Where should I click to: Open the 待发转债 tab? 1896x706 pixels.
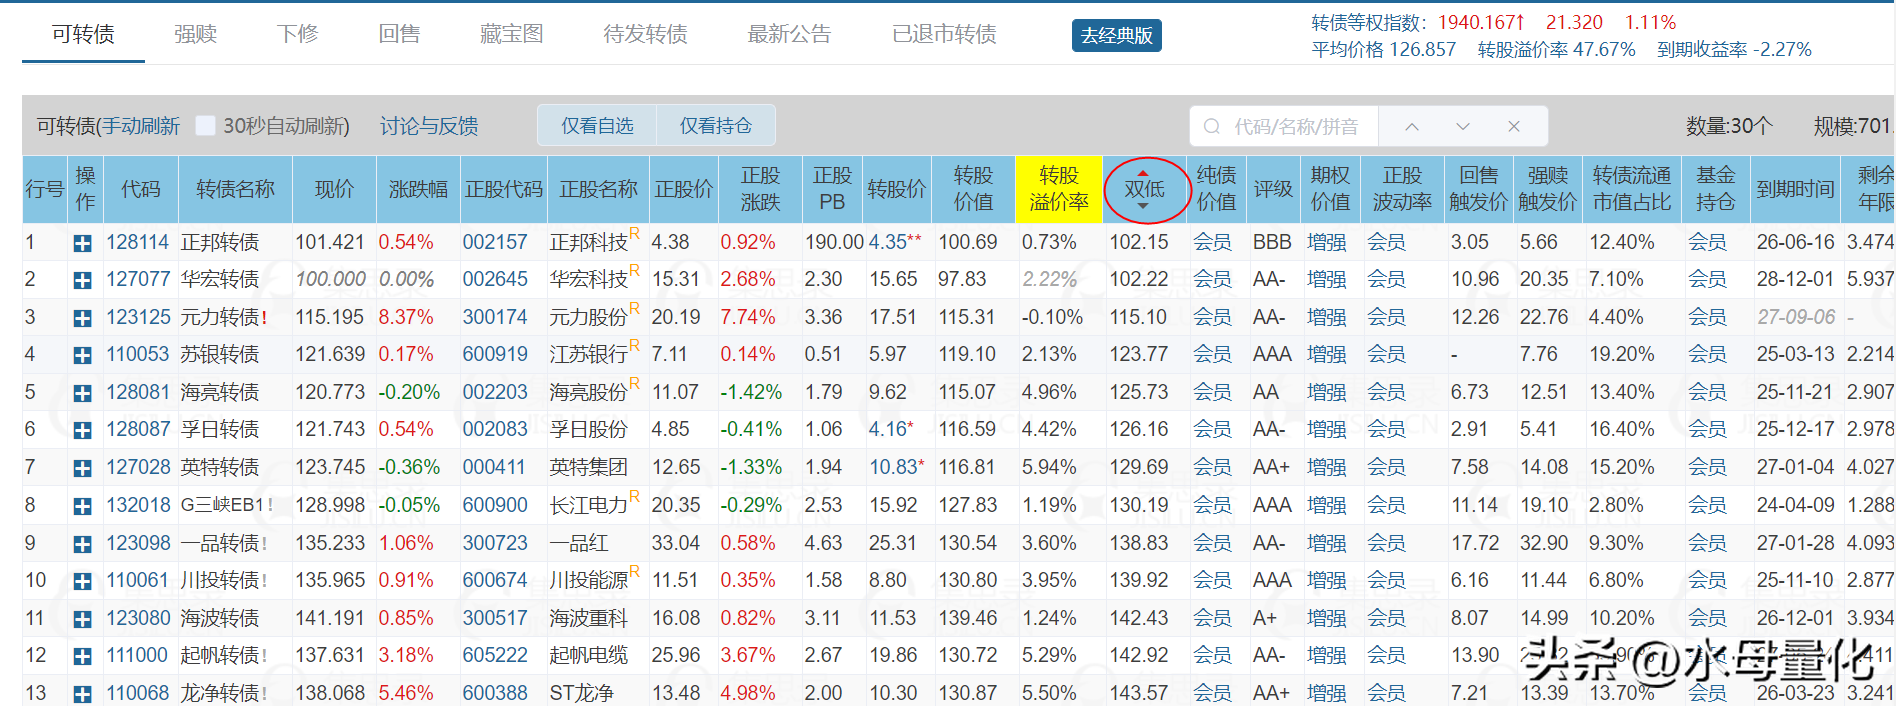point(646,34)
